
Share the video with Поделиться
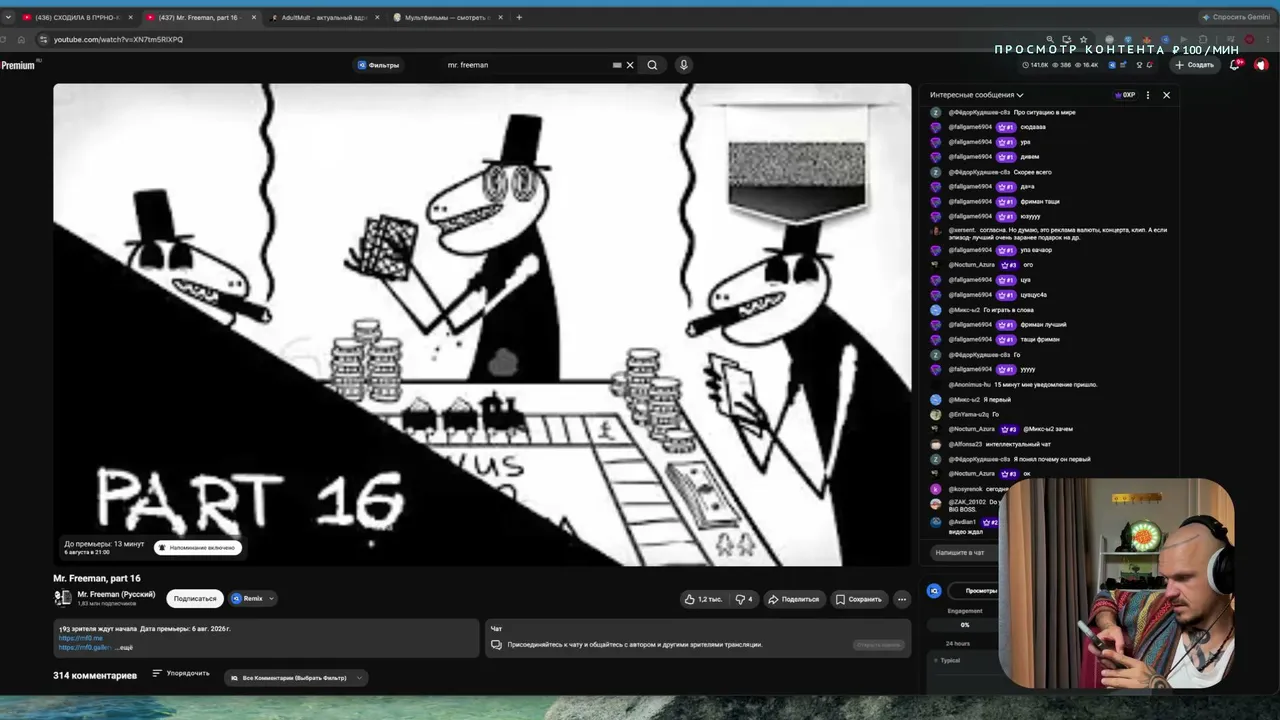793,599
